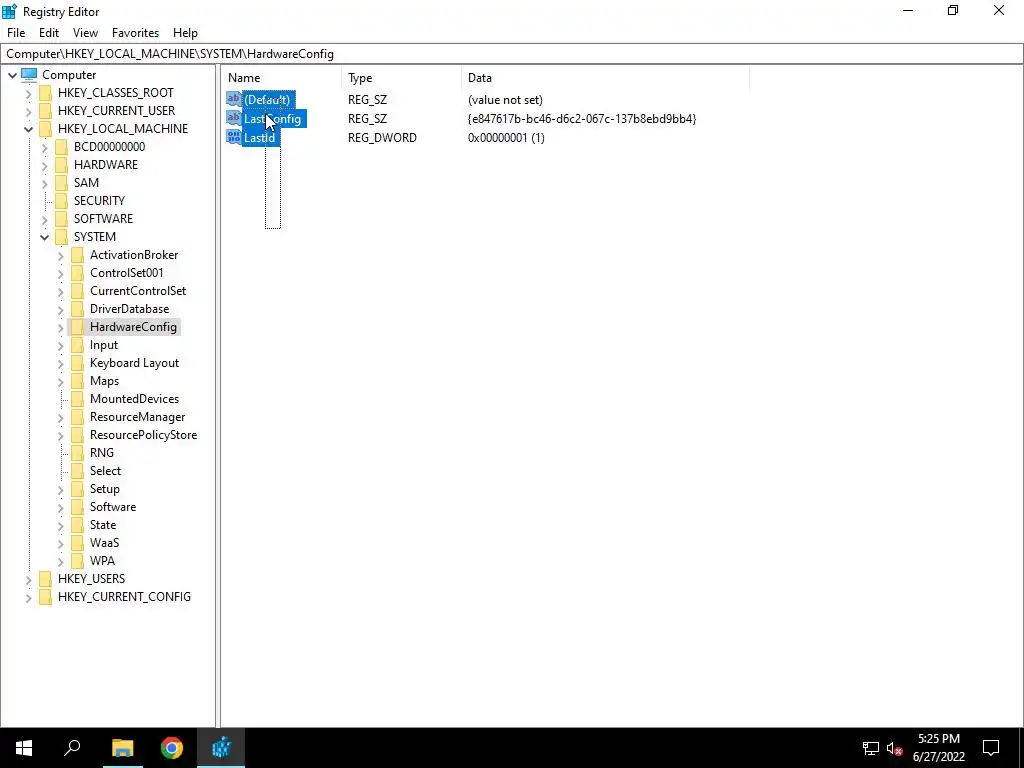Select the Input key
This screenshot has height=768, width=1024.
(104, 345)
